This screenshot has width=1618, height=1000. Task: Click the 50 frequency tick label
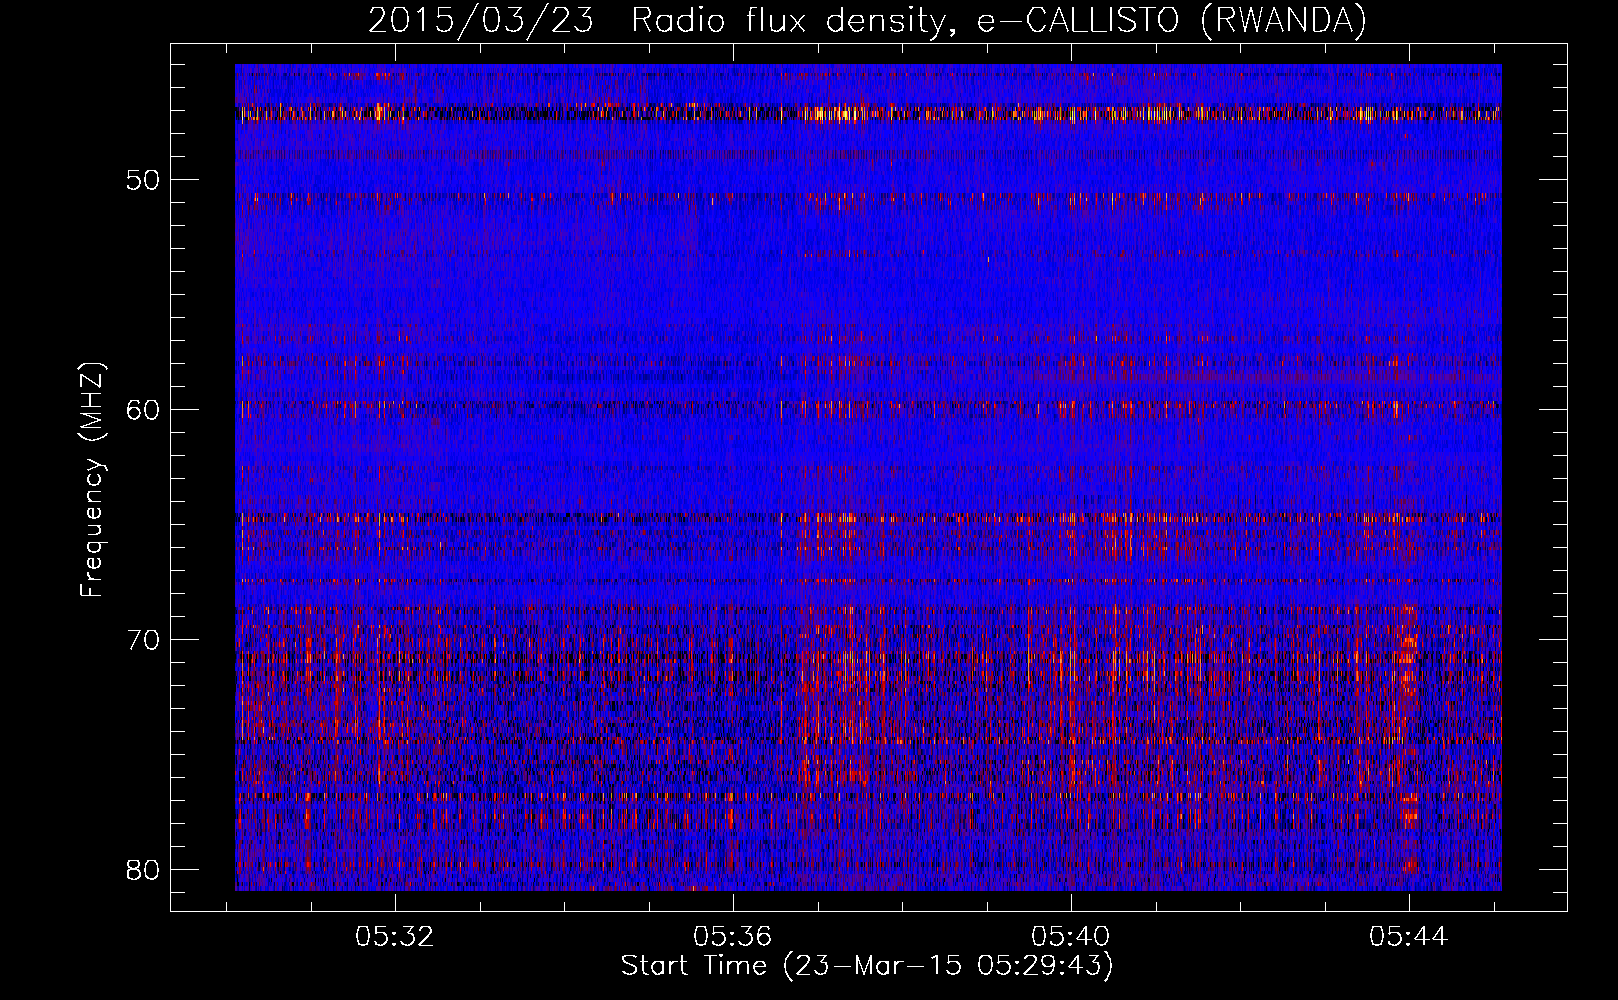click(x=144, y=180)
